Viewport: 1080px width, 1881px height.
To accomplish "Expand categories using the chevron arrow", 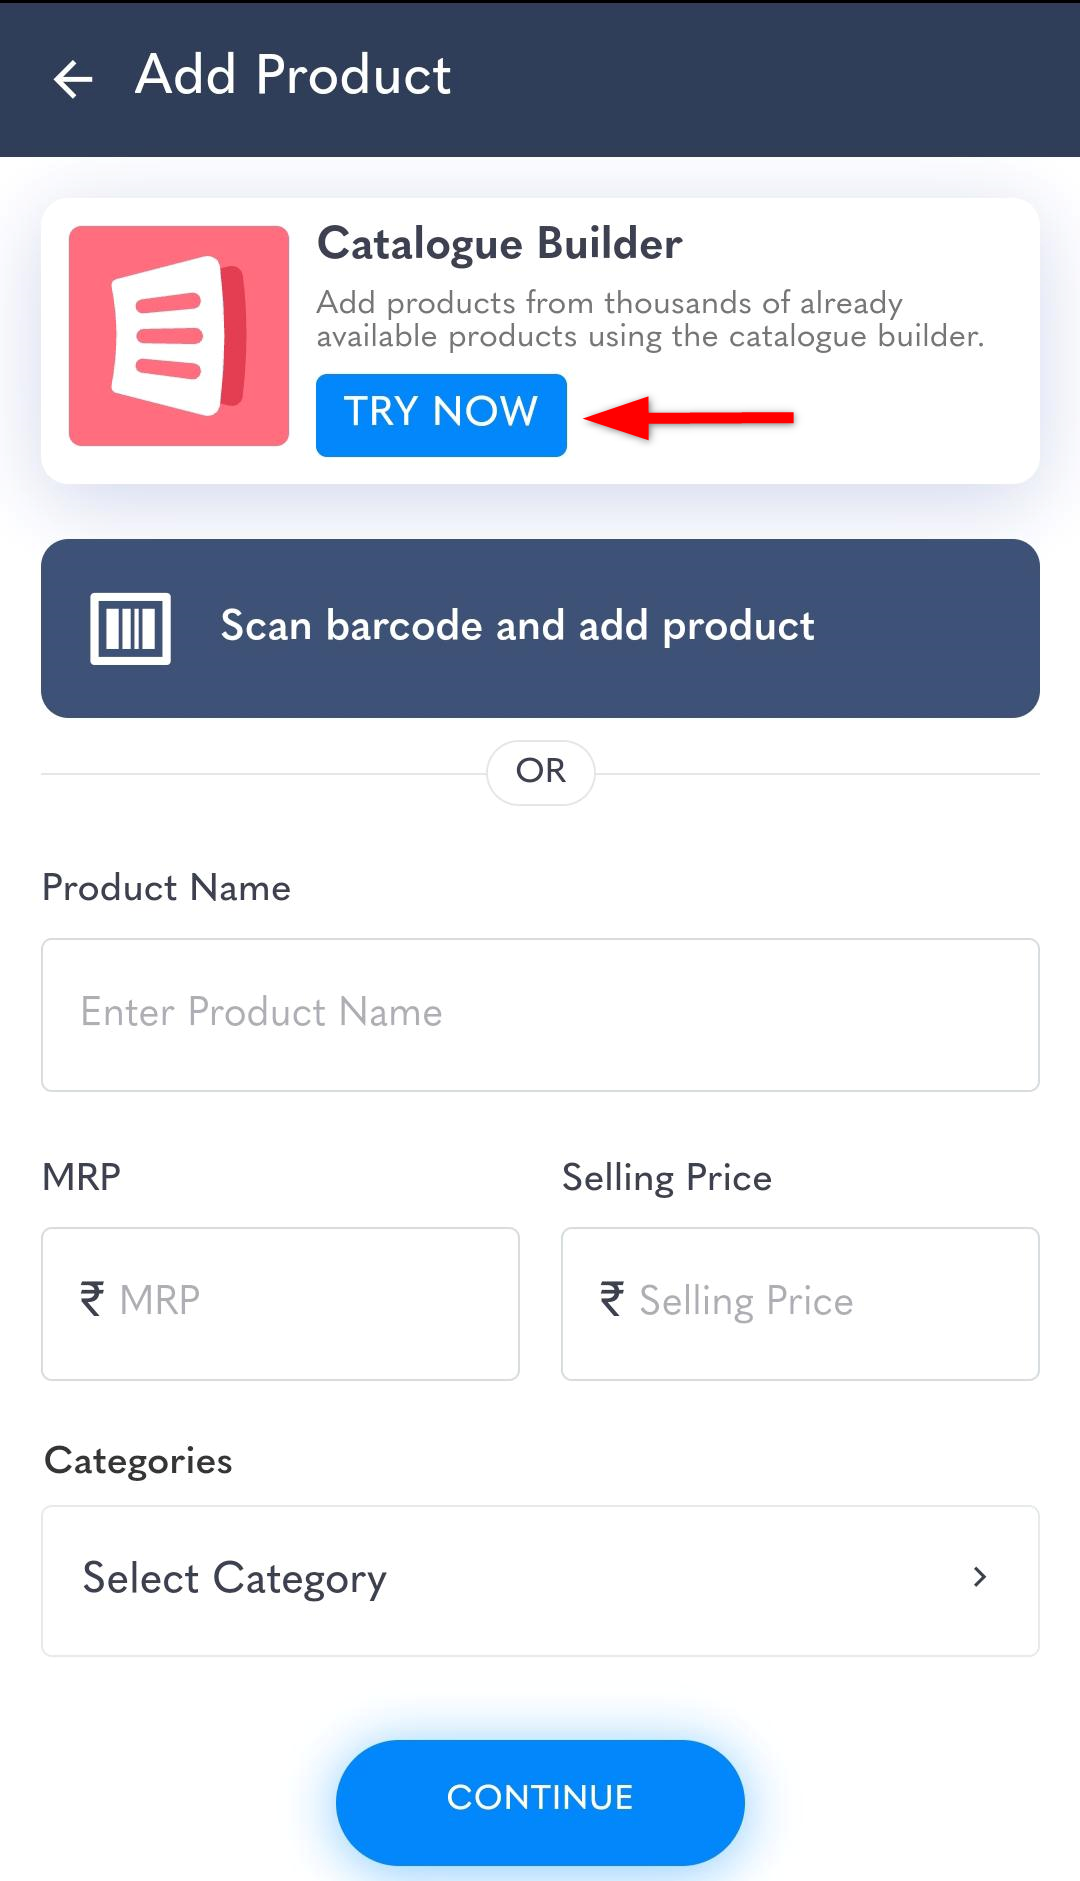I will [980, 1577].
